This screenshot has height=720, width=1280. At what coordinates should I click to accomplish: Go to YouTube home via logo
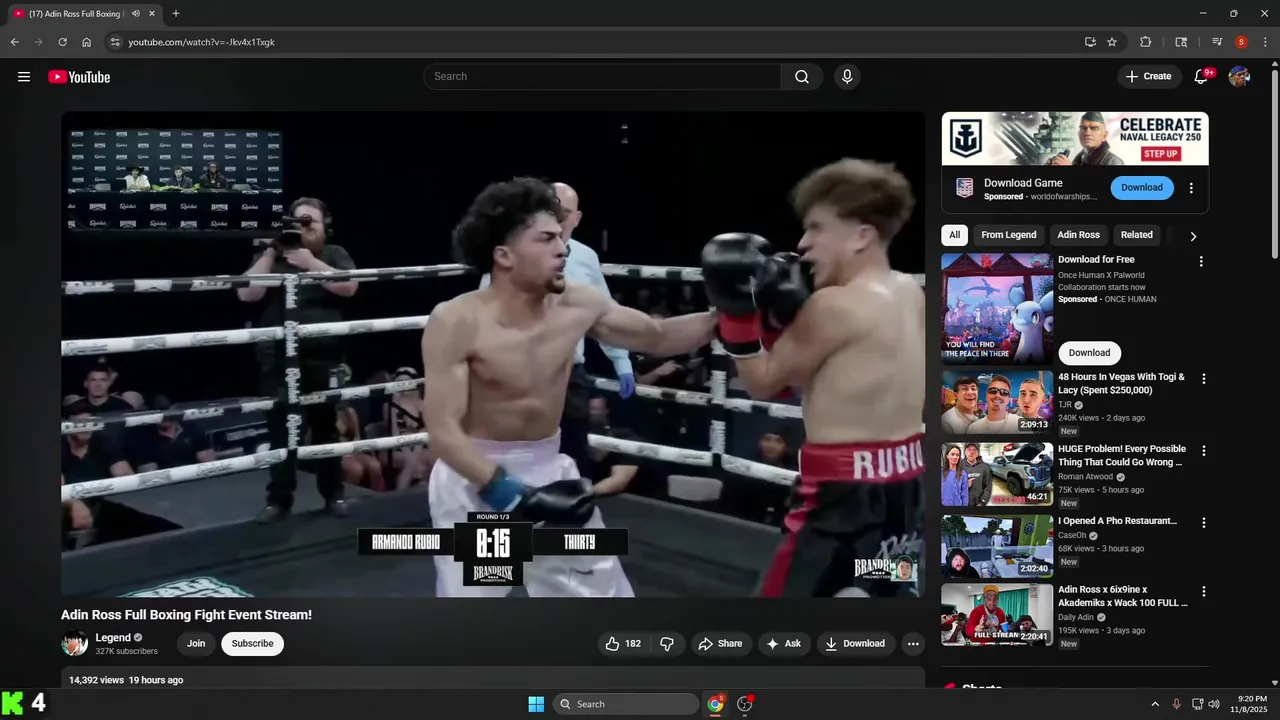(79, 77)
